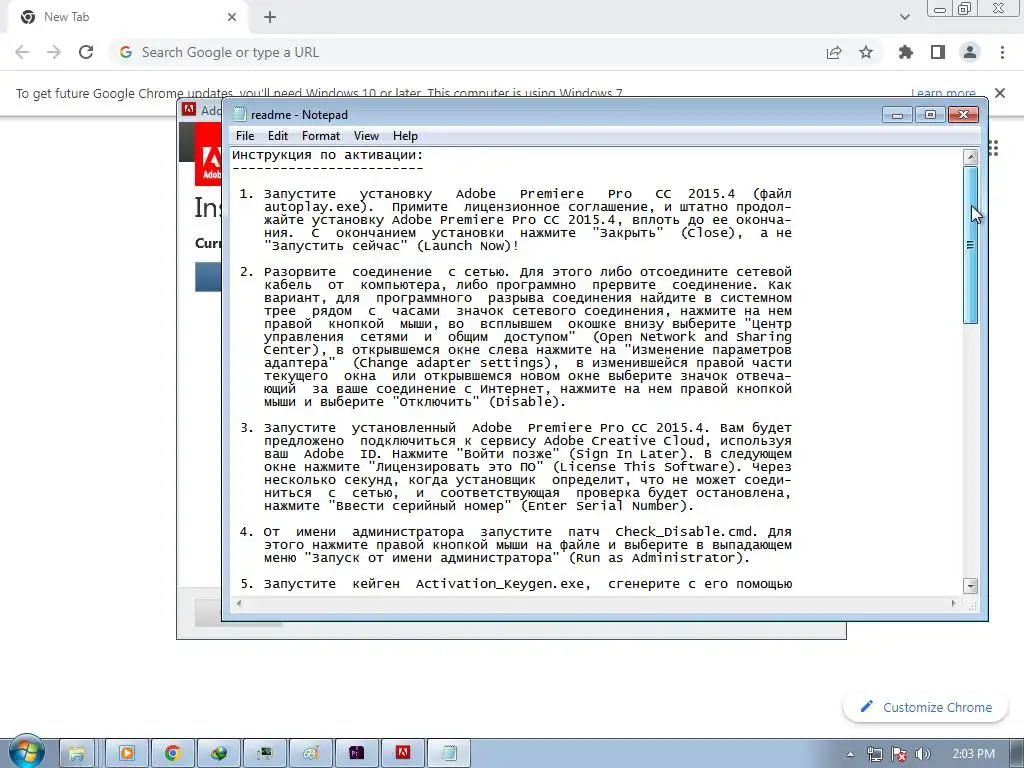Click the text 'Инструкция по активации:'
1024x768 pixels.
pyautogui.click(x=328, y=155)
